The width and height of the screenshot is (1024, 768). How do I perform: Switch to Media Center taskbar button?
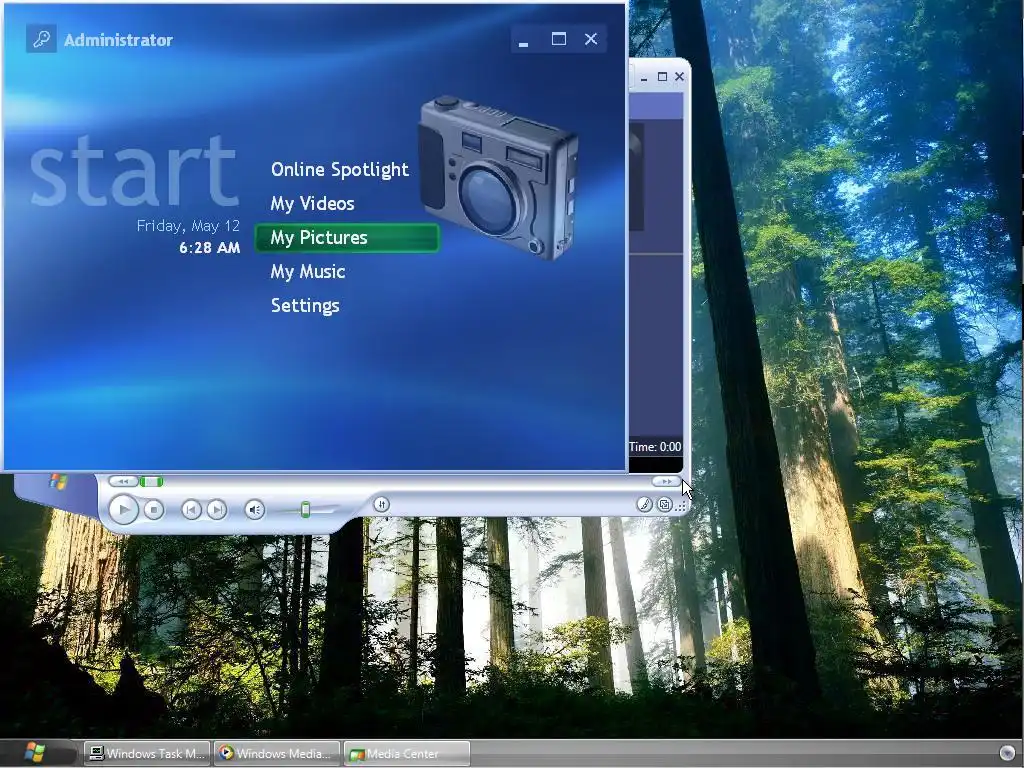(407, 754)
